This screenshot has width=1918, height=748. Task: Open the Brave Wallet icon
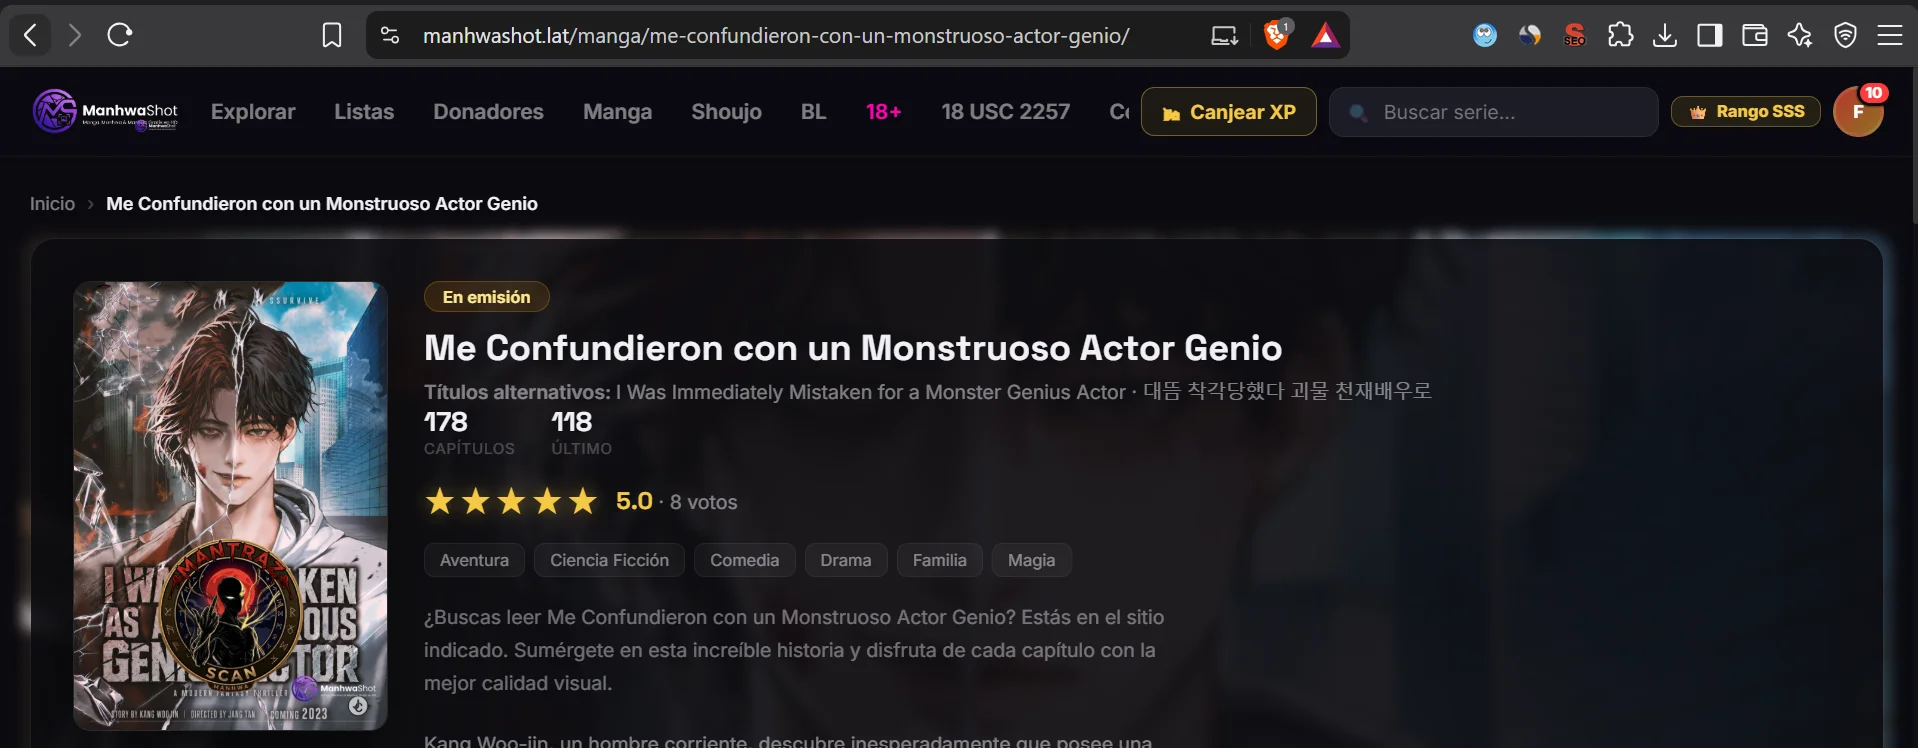1755,36
